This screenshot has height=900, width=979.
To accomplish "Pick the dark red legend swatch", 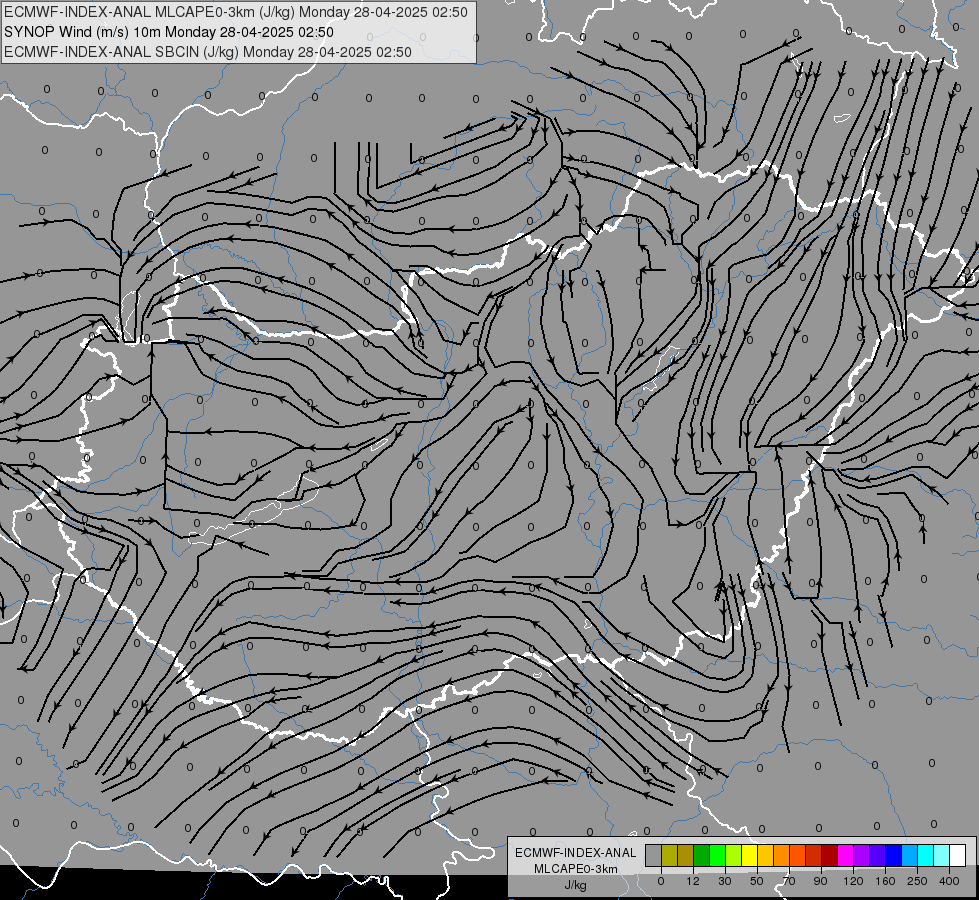I will point(830,855).
